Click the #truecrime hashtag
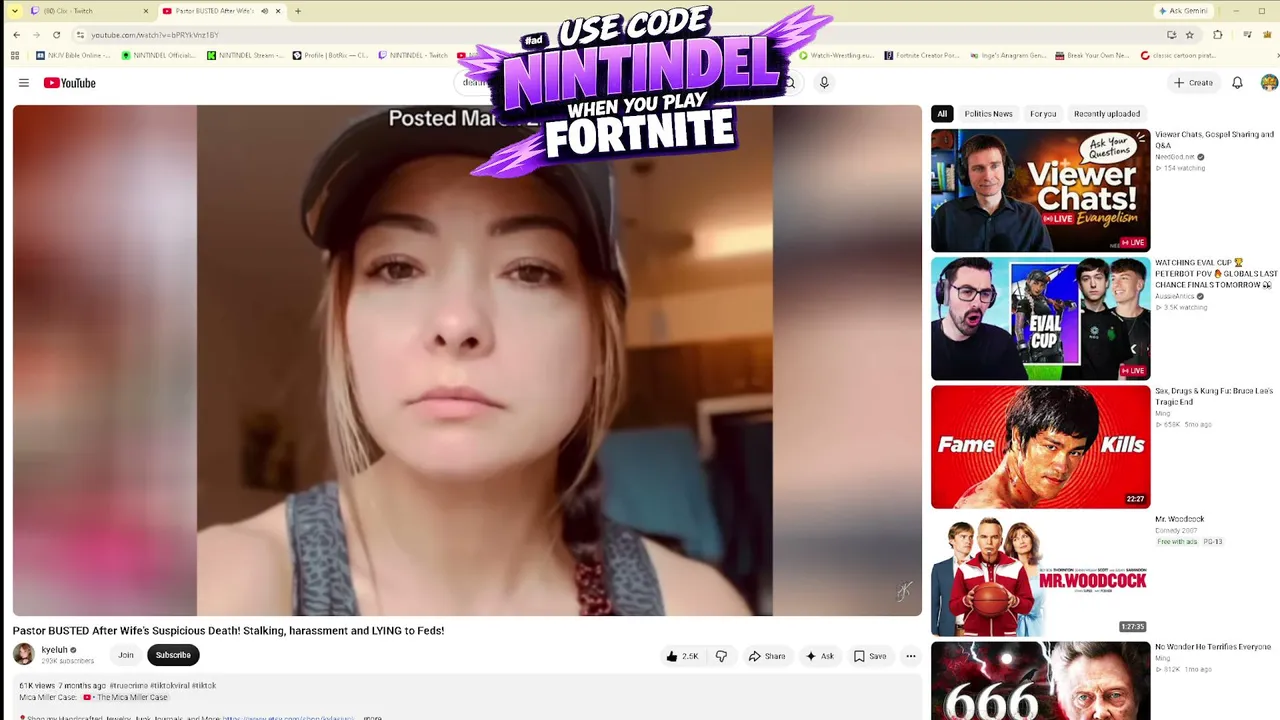 tap(128, 686)
